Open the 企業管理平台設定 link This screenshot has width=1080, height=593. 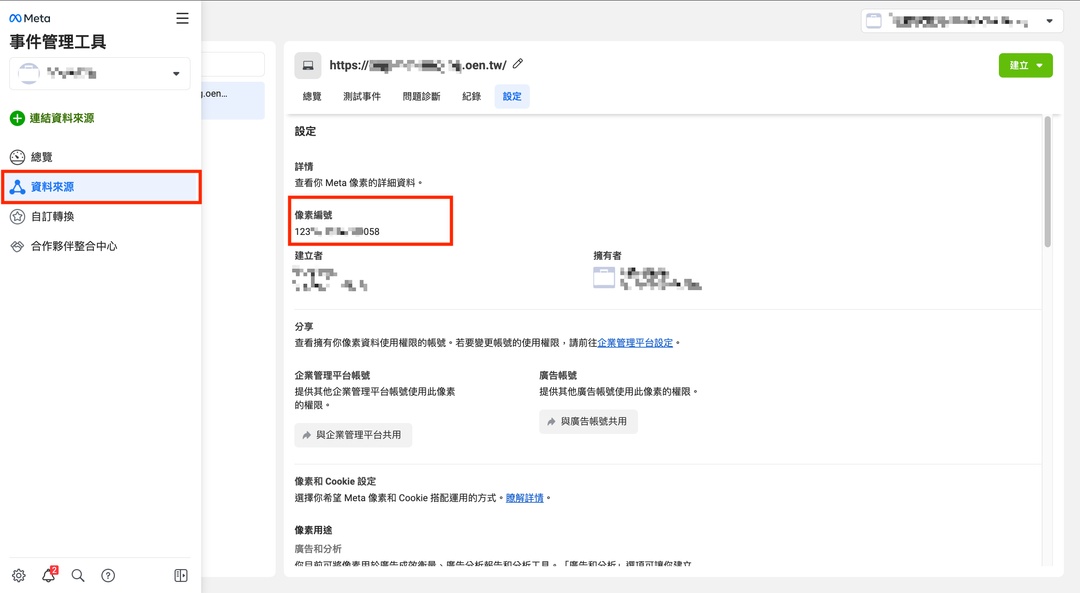click(635, 342)
